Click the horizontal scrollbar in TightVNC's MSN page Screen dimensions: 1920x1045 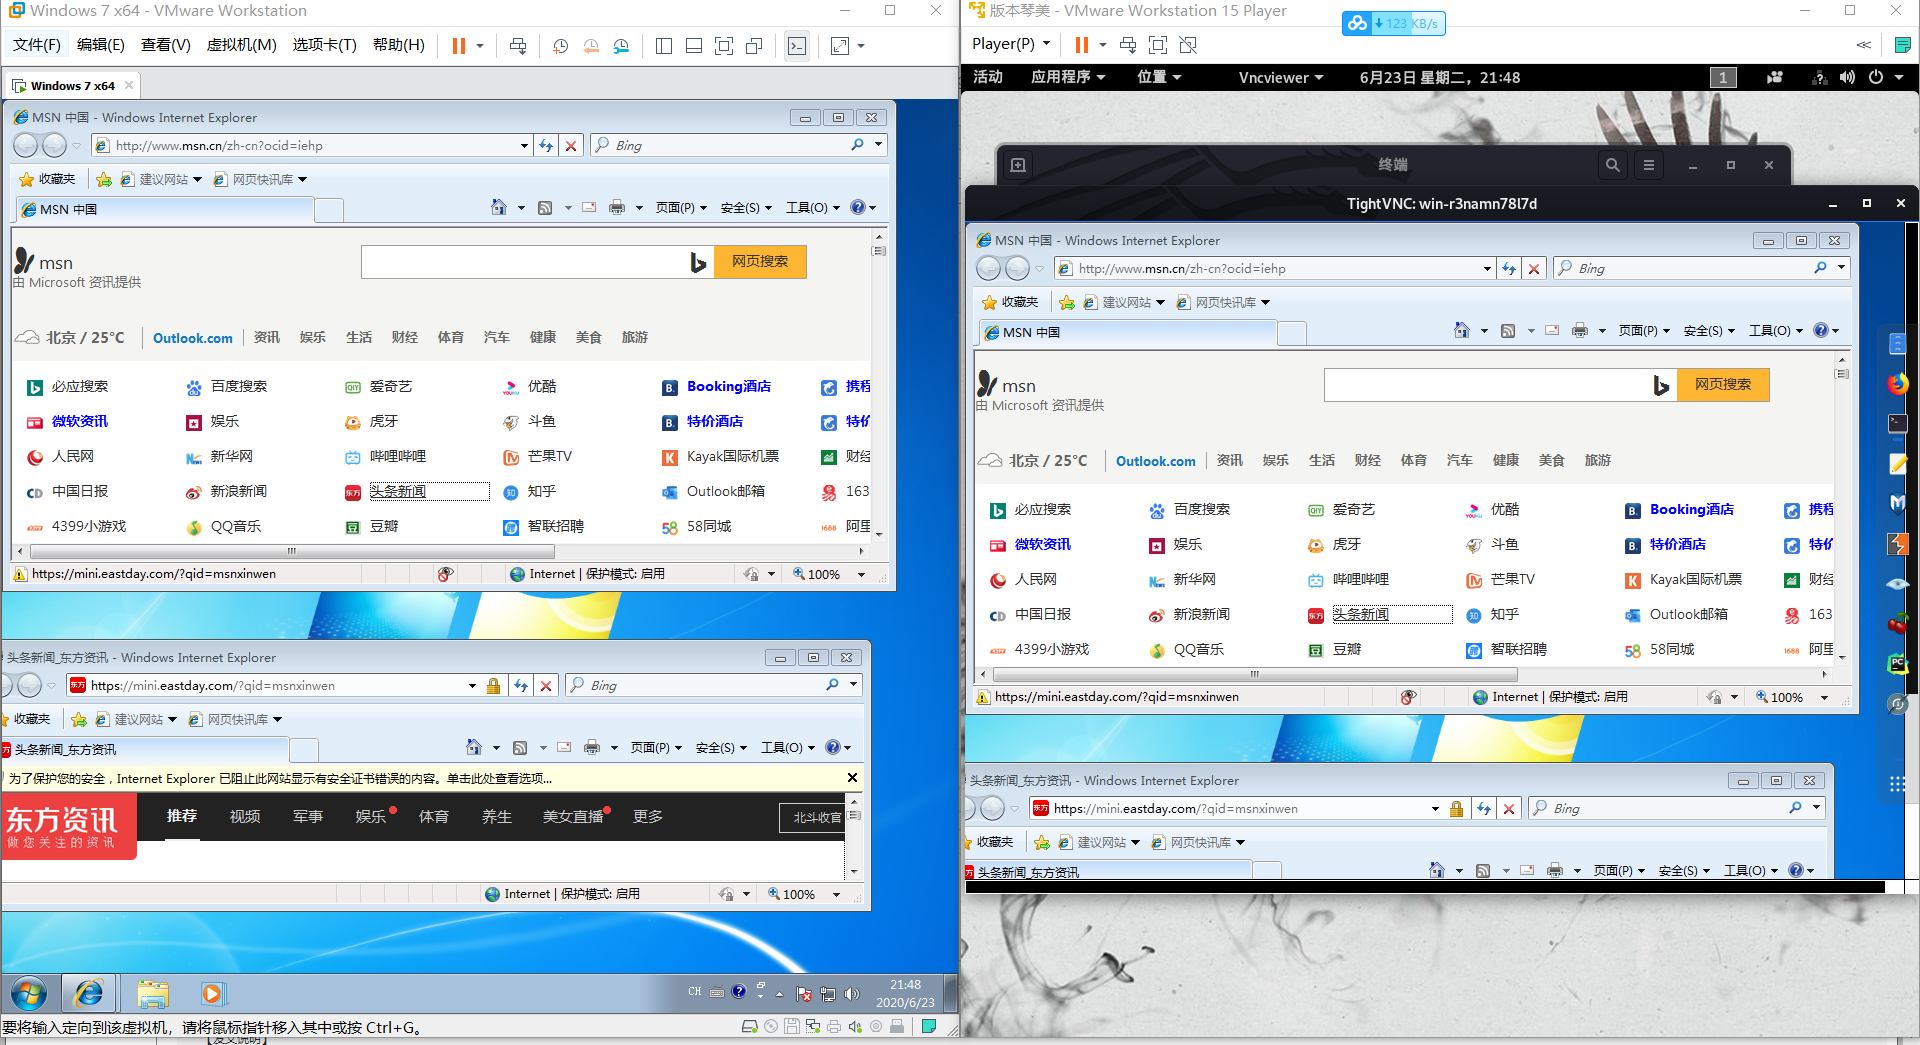(1254, 674)
